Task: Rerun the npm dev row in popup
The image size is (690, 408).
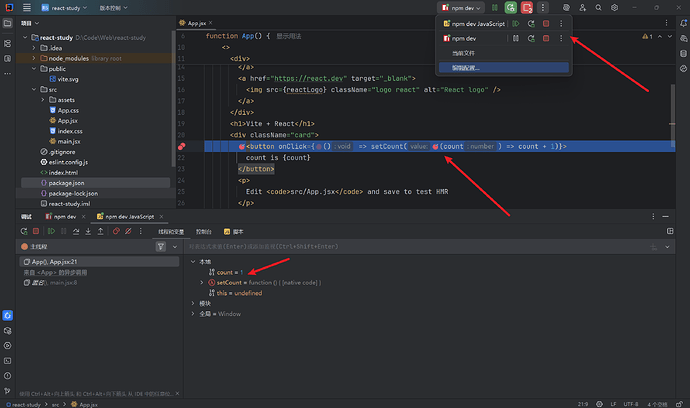Action: (531, 38)
